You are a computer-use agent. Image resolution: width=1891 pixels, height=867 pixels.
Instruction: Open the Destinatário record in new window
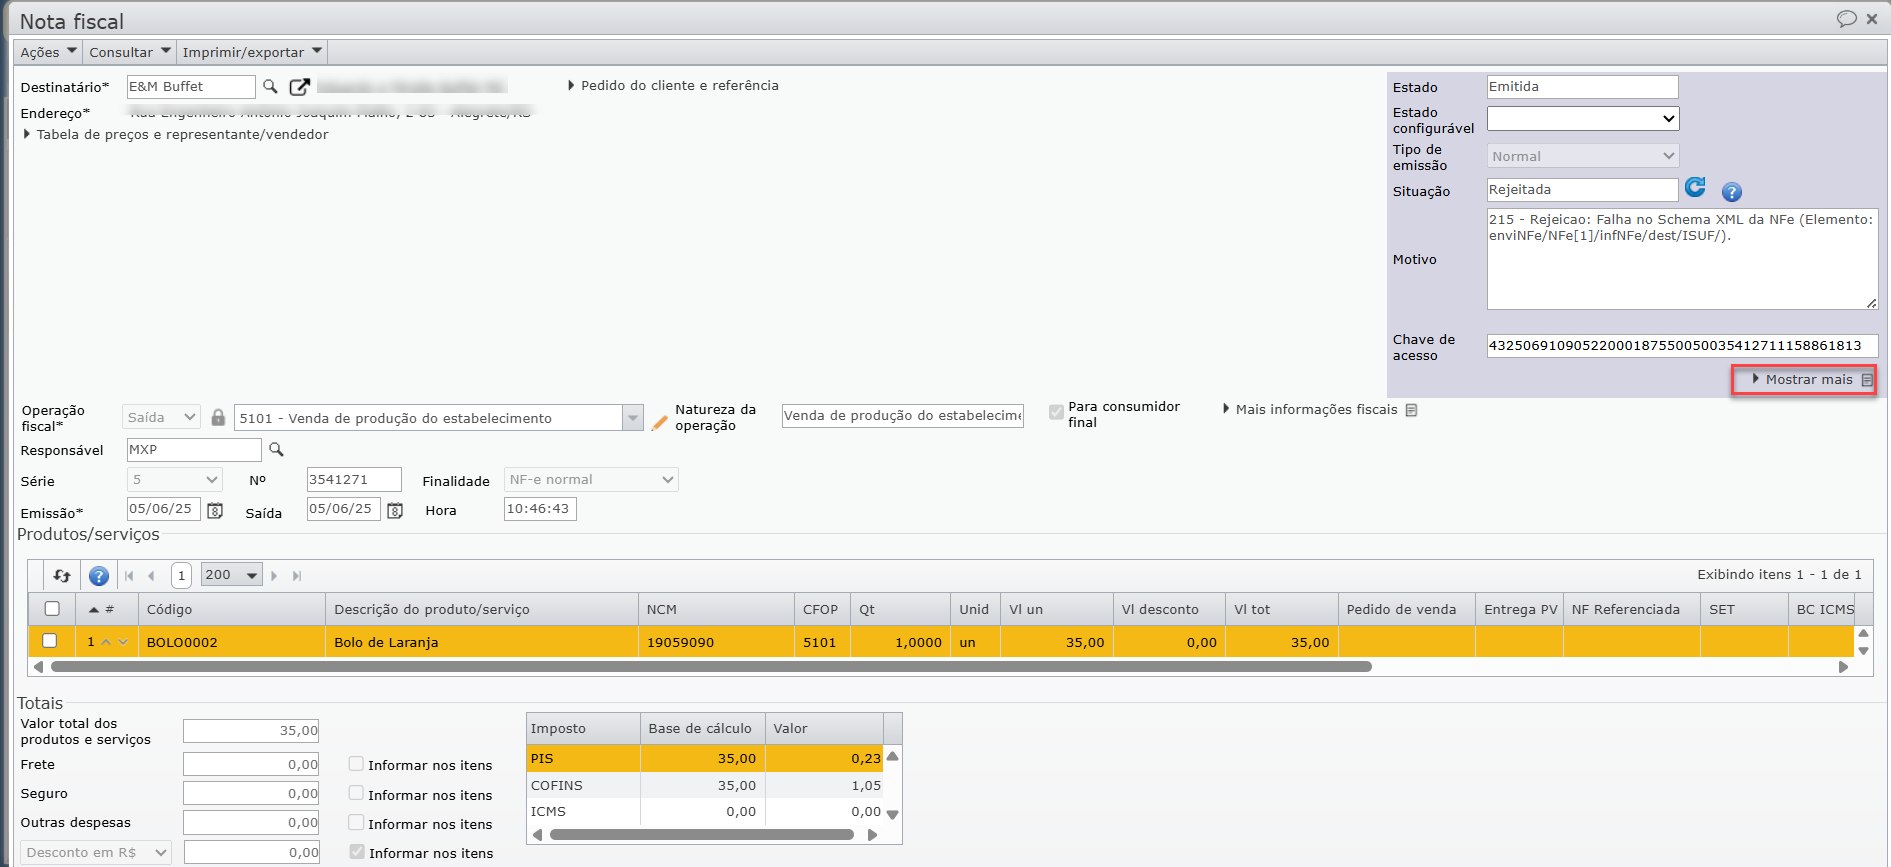[299, 87]
